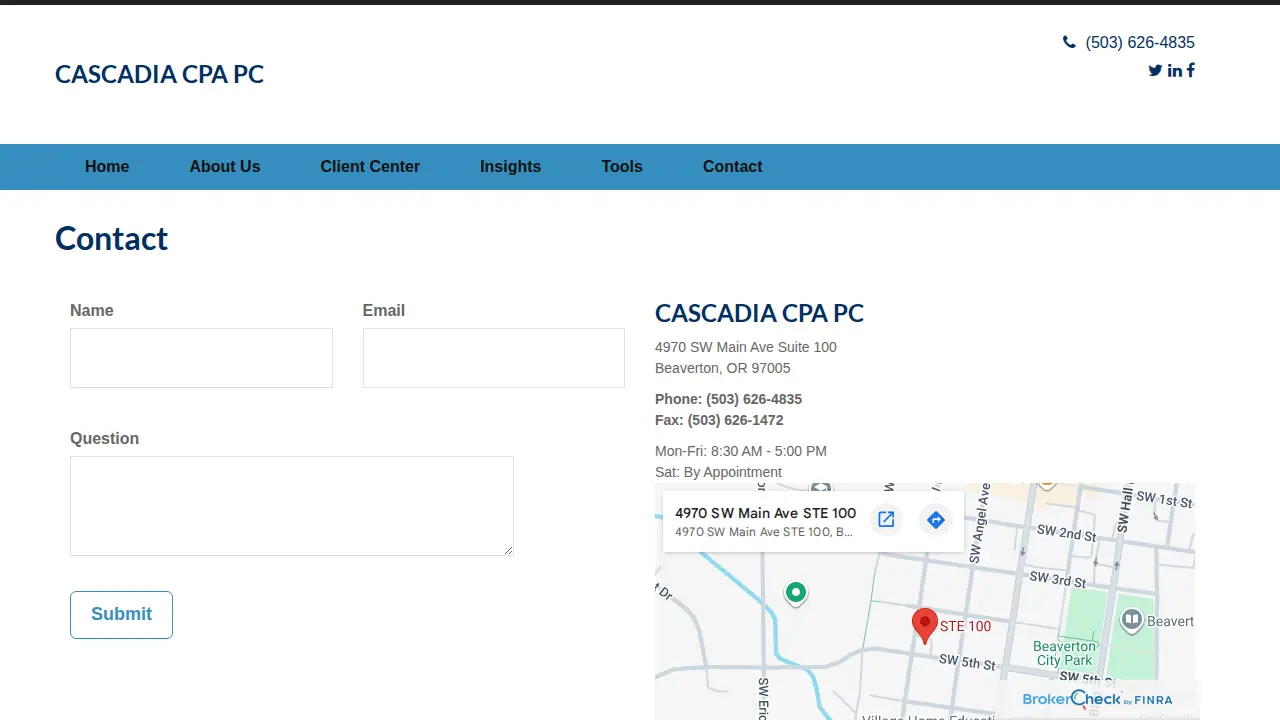Click the Mon-Fri: 8:30 AM - 5:00 PM hours text

coord(741,451)
